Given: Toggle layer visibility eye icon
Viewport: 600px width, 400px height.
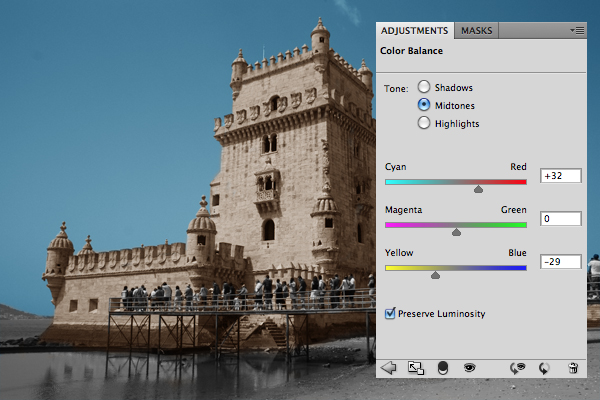Looking at the screenshot, I should point(470,368).
